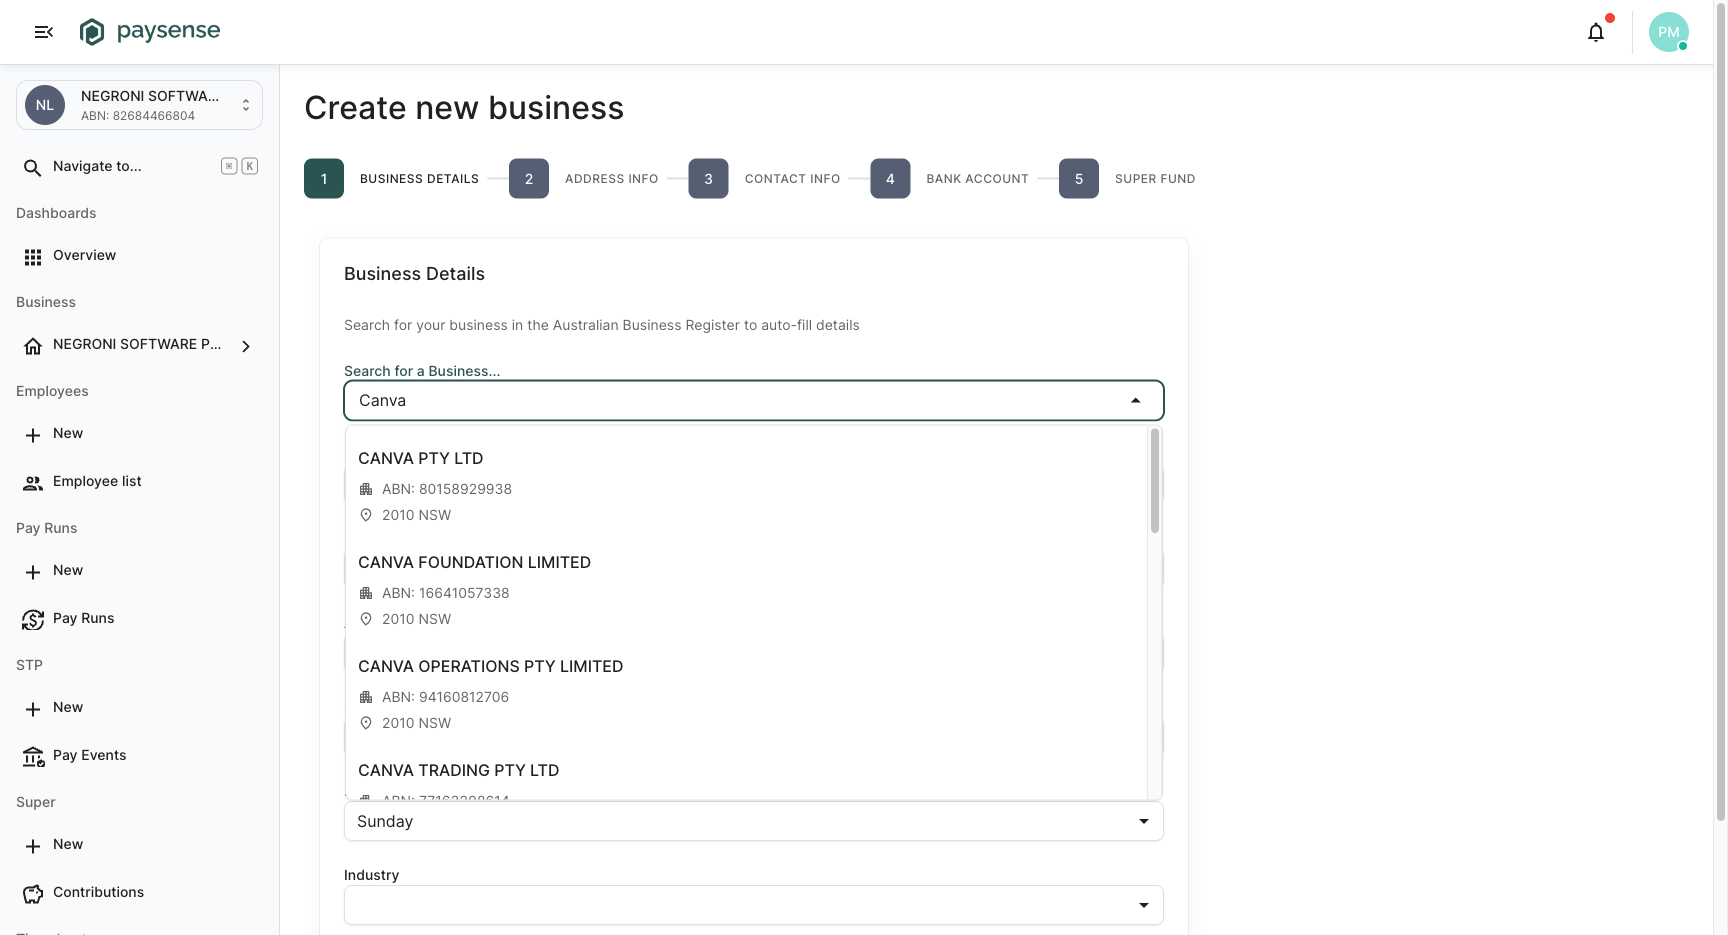Click the Pay Runs dollar cycle icon
Viewport: 1728px width, 935px height.
click(33, 620)
